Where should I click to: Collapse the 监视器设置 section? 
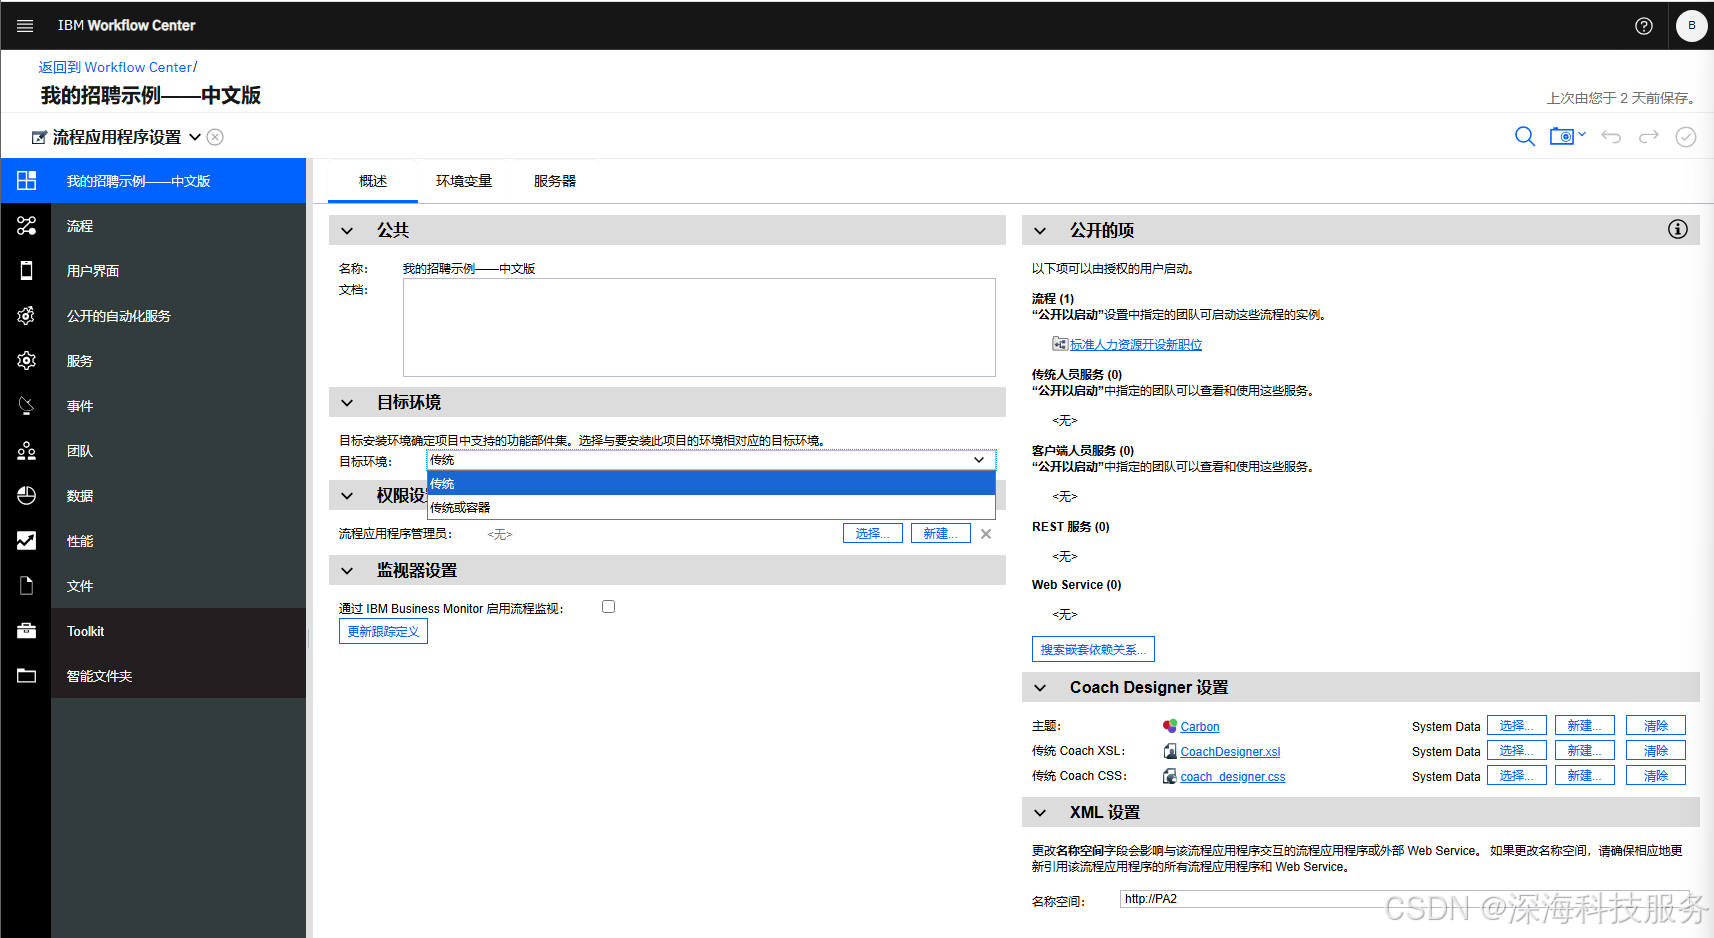pyautogui.click(x=347, y=571)
